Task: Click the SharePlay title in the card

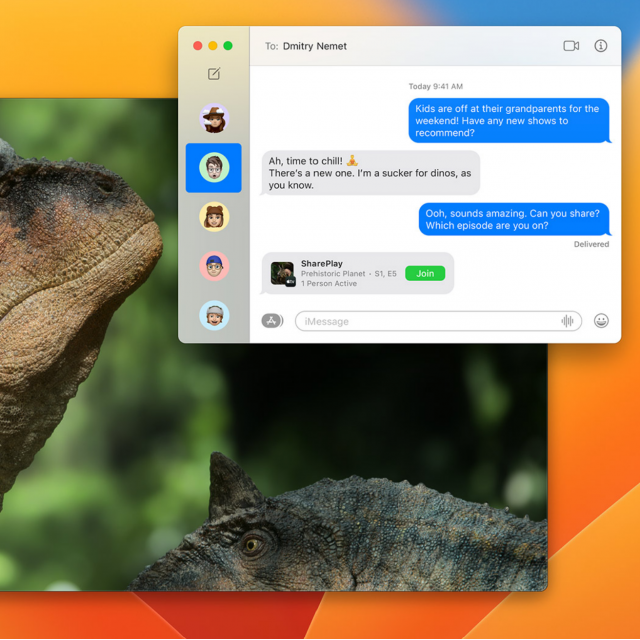Action: (322, 264)
